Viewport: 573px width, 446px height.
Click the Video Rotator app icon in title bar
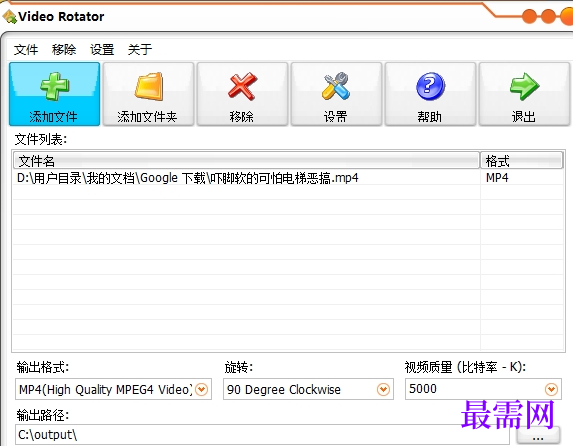pyautogui.click(x=9, y=16)
